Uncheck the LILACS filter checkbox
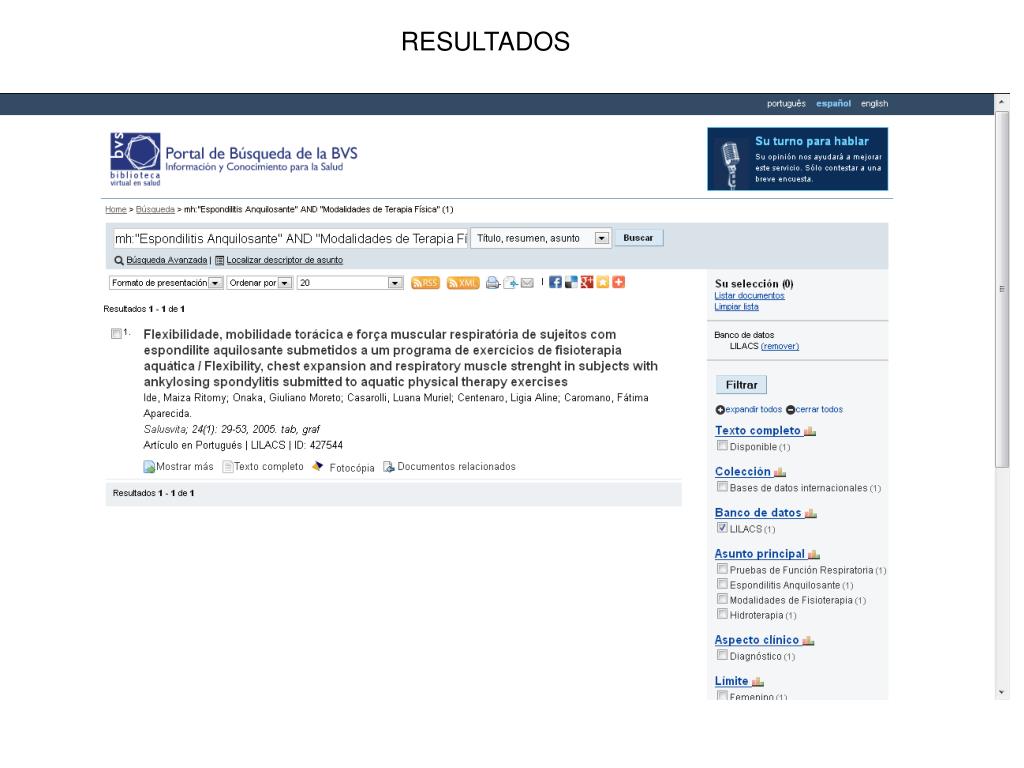This screenshot has width=1024, height=768. pos(722,528)
